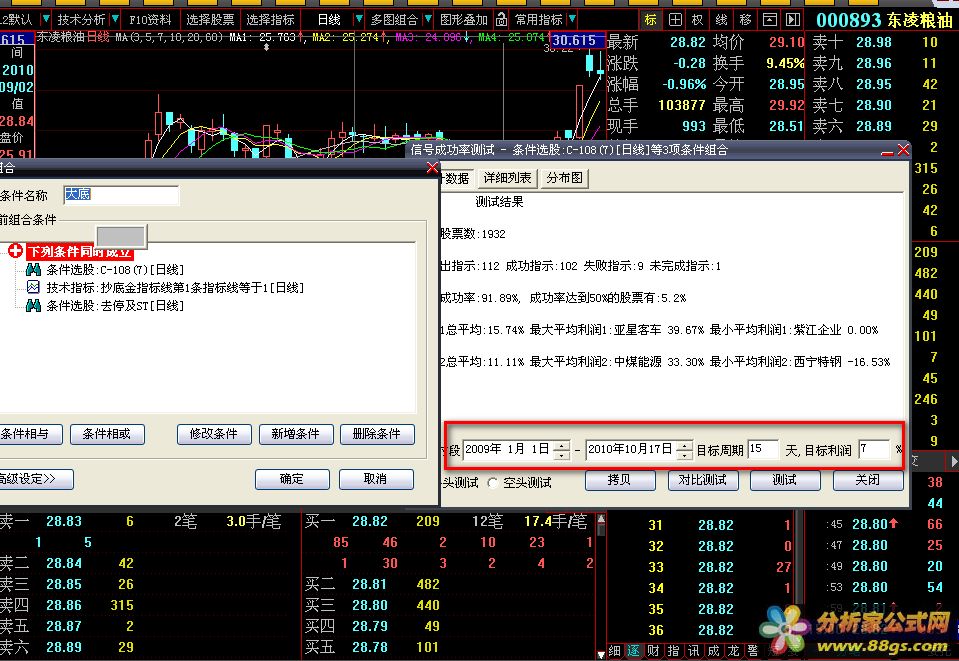
Task: Click the 条件相或 button
Action: tap(107, 434)
